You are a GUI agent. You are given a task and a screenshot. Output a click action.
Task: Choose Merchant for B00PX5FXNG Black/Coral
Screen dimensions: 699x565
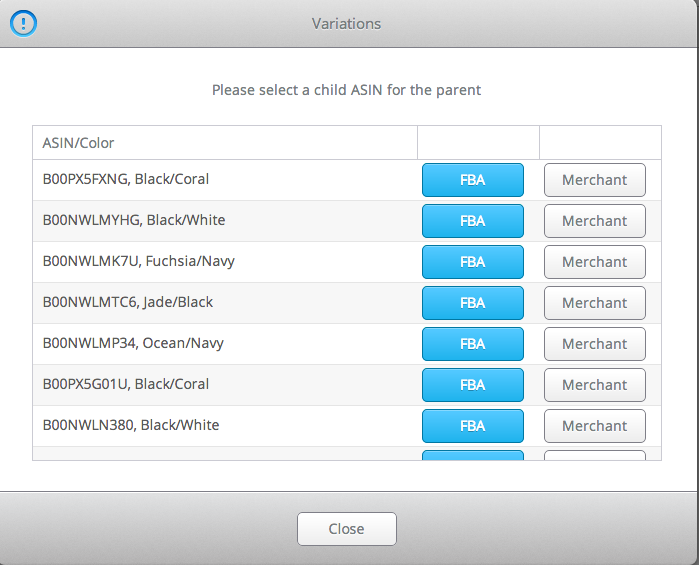click(595, 180)
